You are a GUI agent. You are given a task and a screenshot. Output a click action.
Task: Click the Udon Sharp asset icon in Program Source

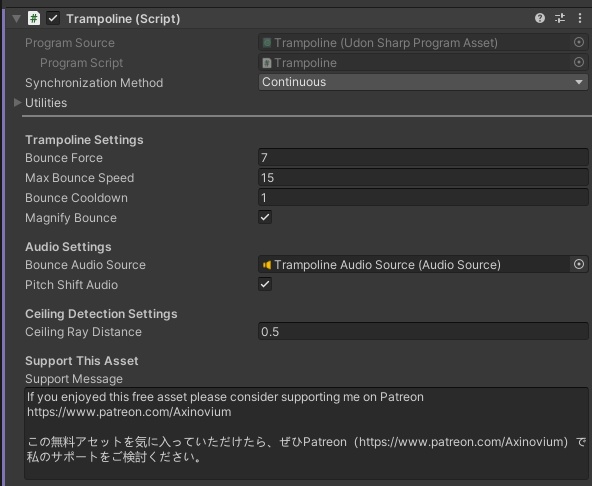[x=267, y=43]
